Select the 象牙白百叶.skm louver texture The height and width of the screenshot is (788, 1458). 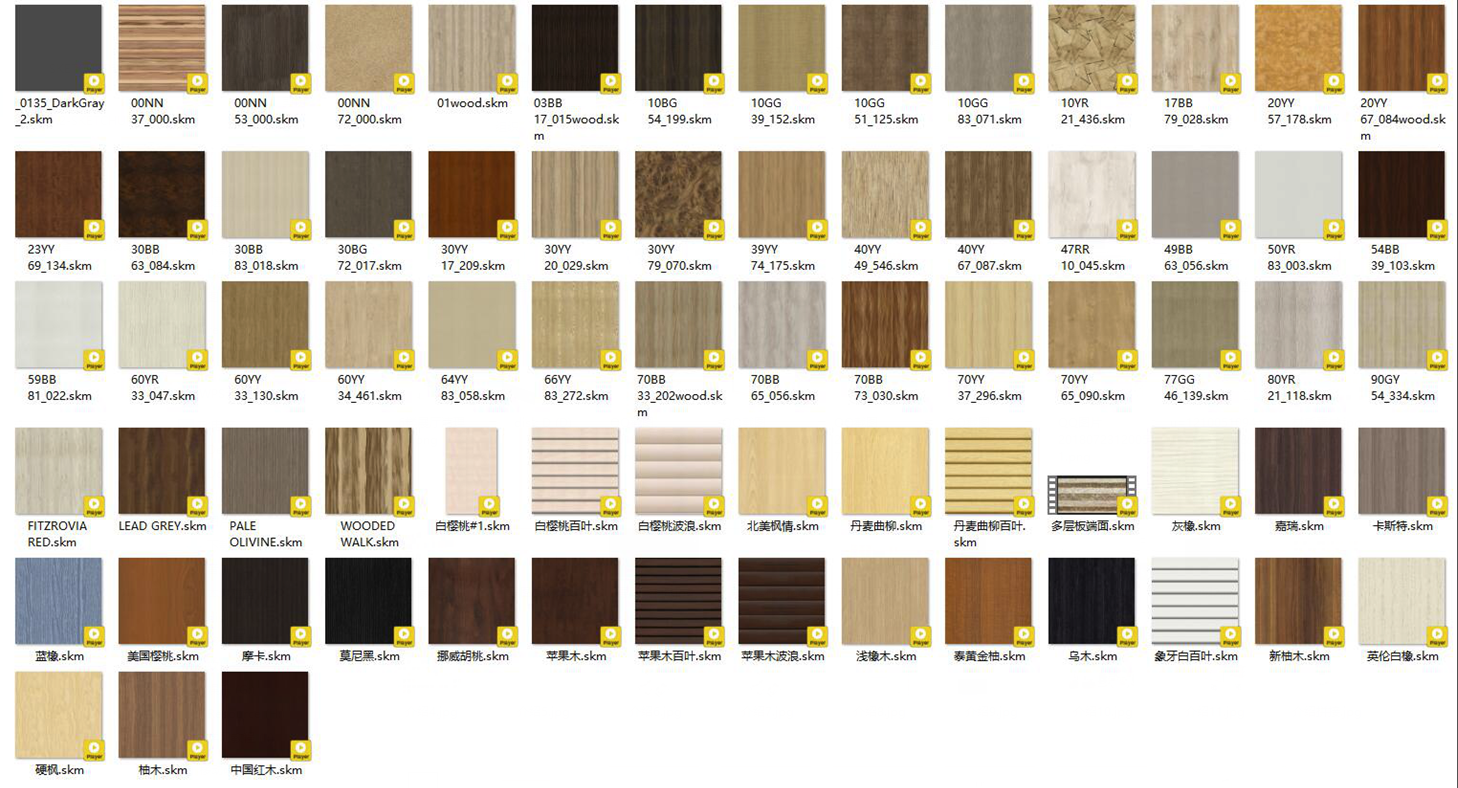pos(1195,601)
